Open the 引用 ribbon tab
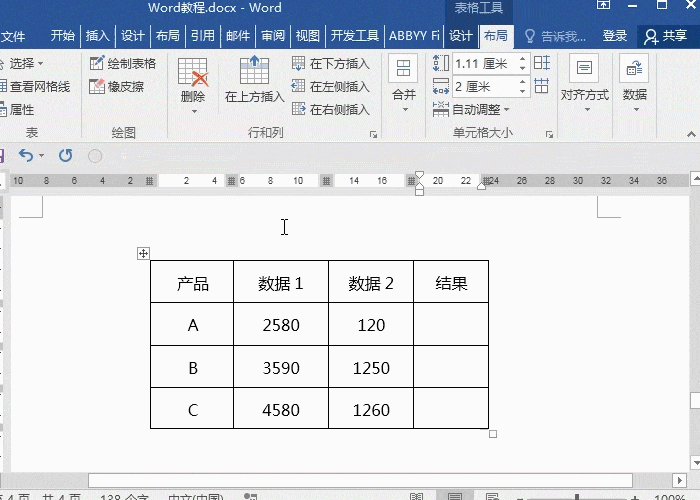Screen dimensions: 700x500 [203, 36]
